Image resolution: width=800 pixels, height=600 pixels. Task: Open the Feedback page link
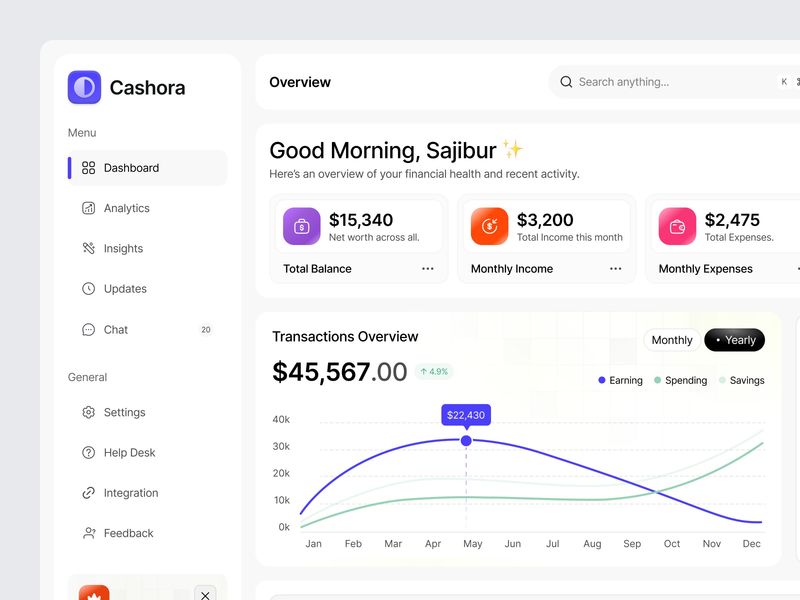tap(147, 533)
